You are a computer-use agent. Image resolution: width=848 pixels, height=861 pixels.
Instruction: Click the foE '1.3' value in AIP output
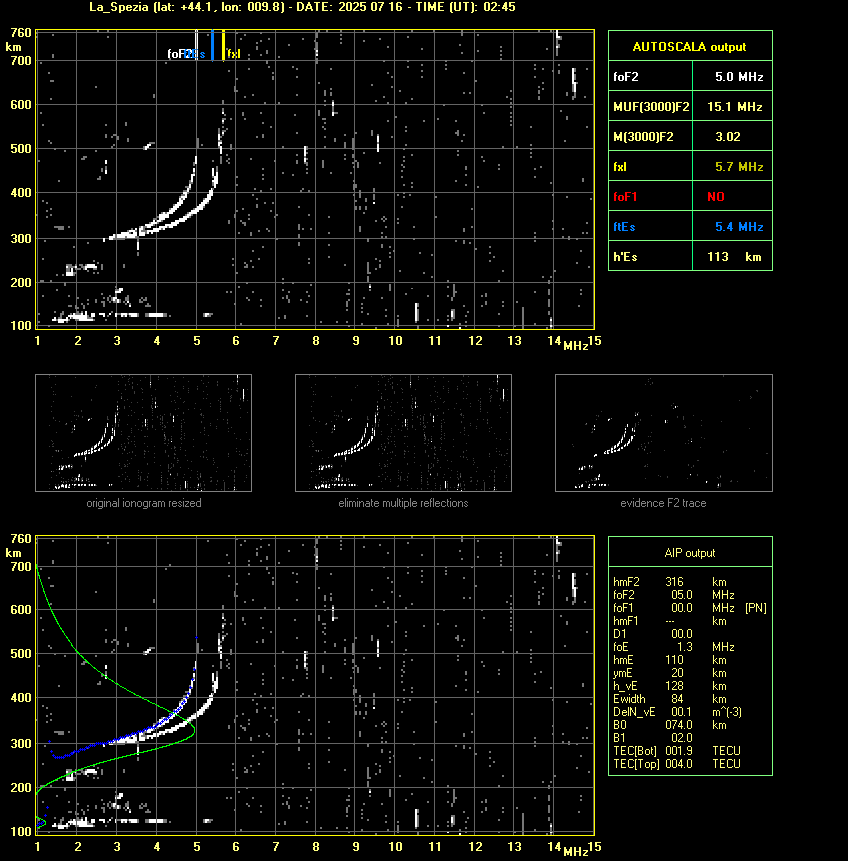point(685,647)
